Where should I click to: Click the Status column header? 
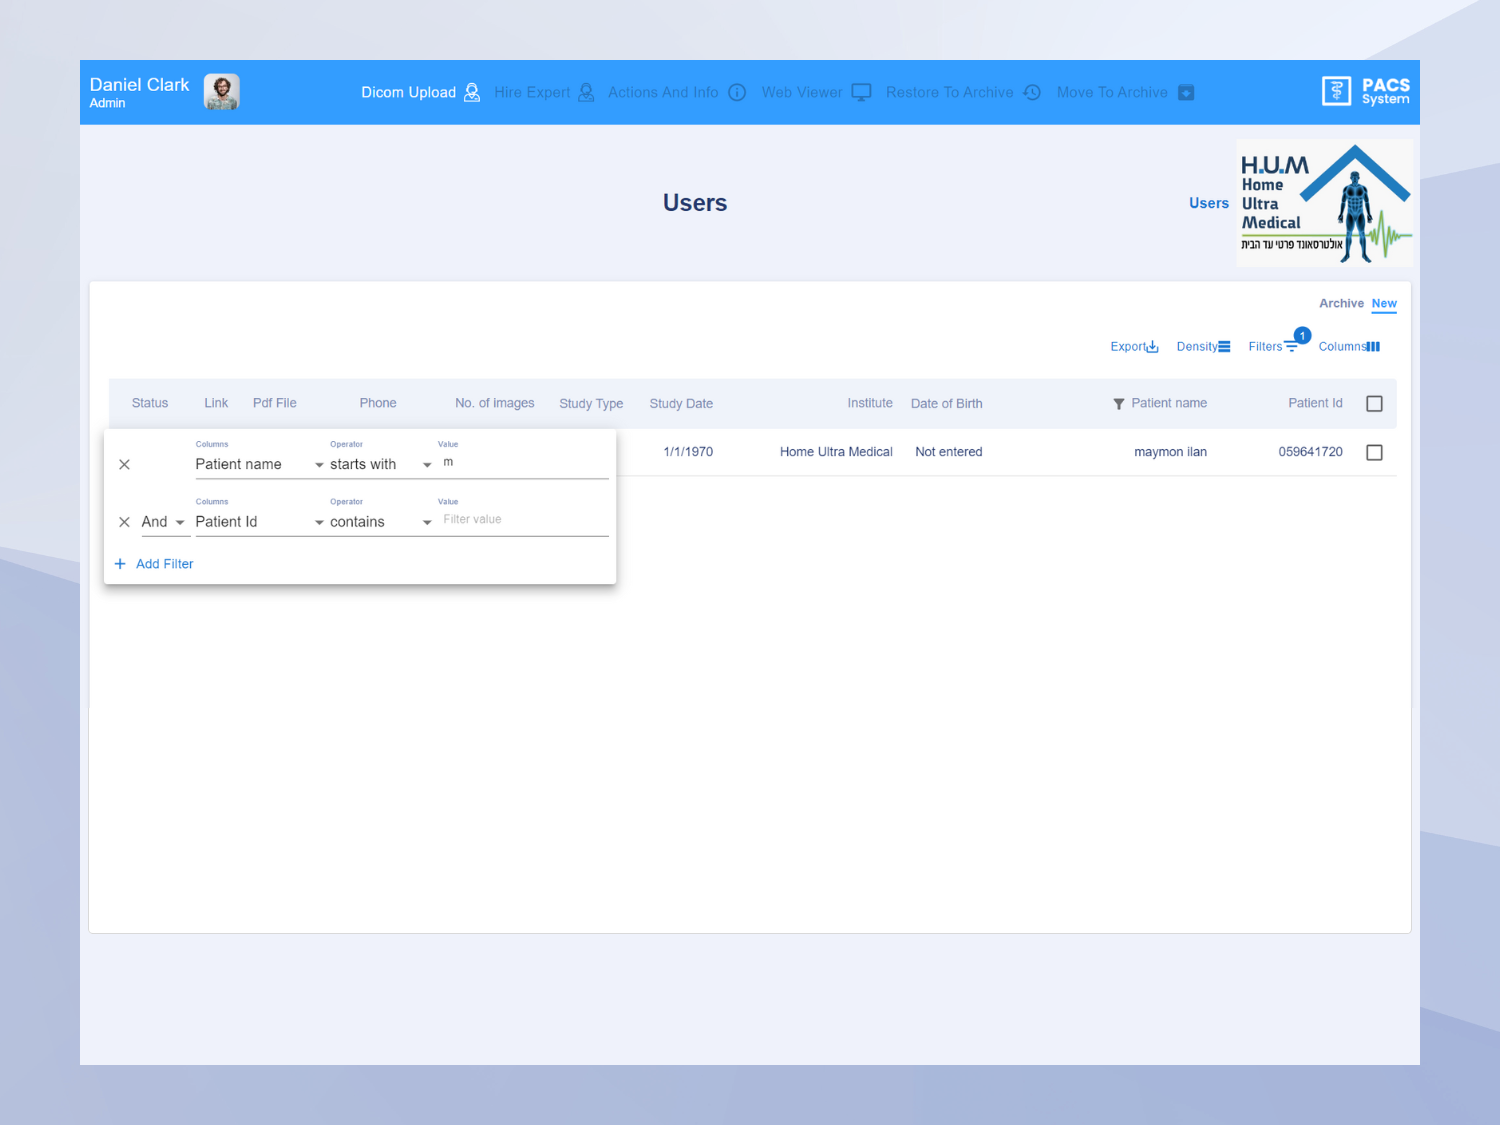pos(150,403)
